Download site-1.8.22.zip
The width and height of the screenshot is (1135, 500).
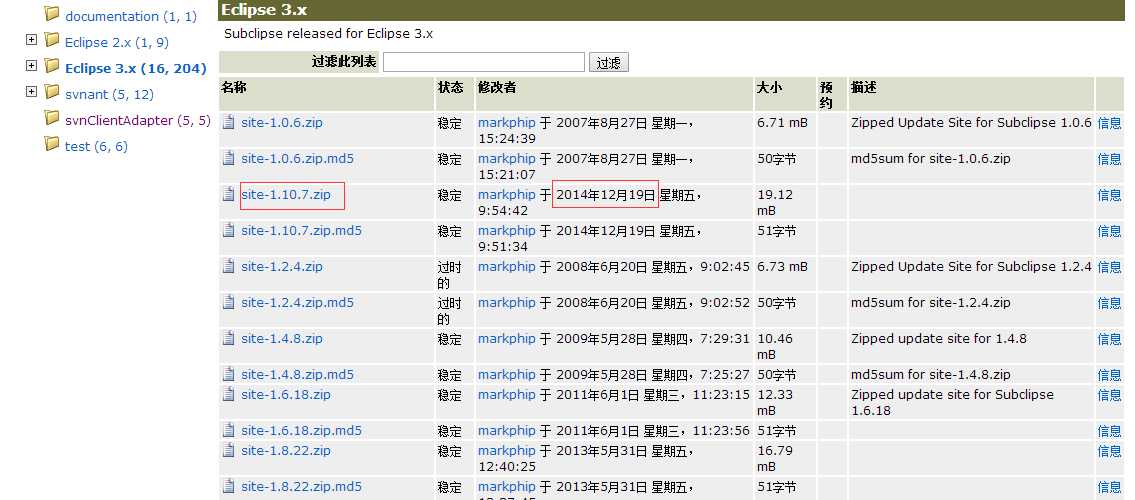[x=286, y=451]
